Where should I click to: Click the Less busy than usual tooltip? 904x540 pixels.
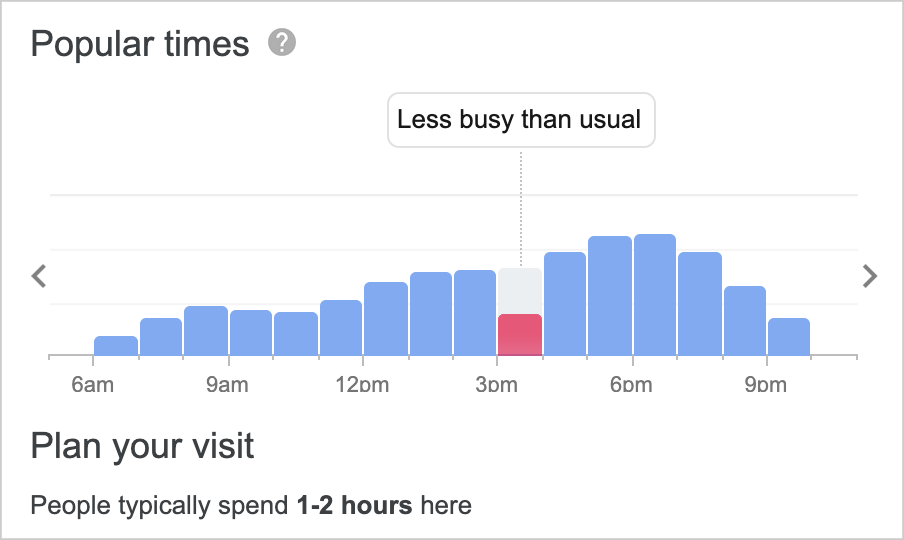521,120
